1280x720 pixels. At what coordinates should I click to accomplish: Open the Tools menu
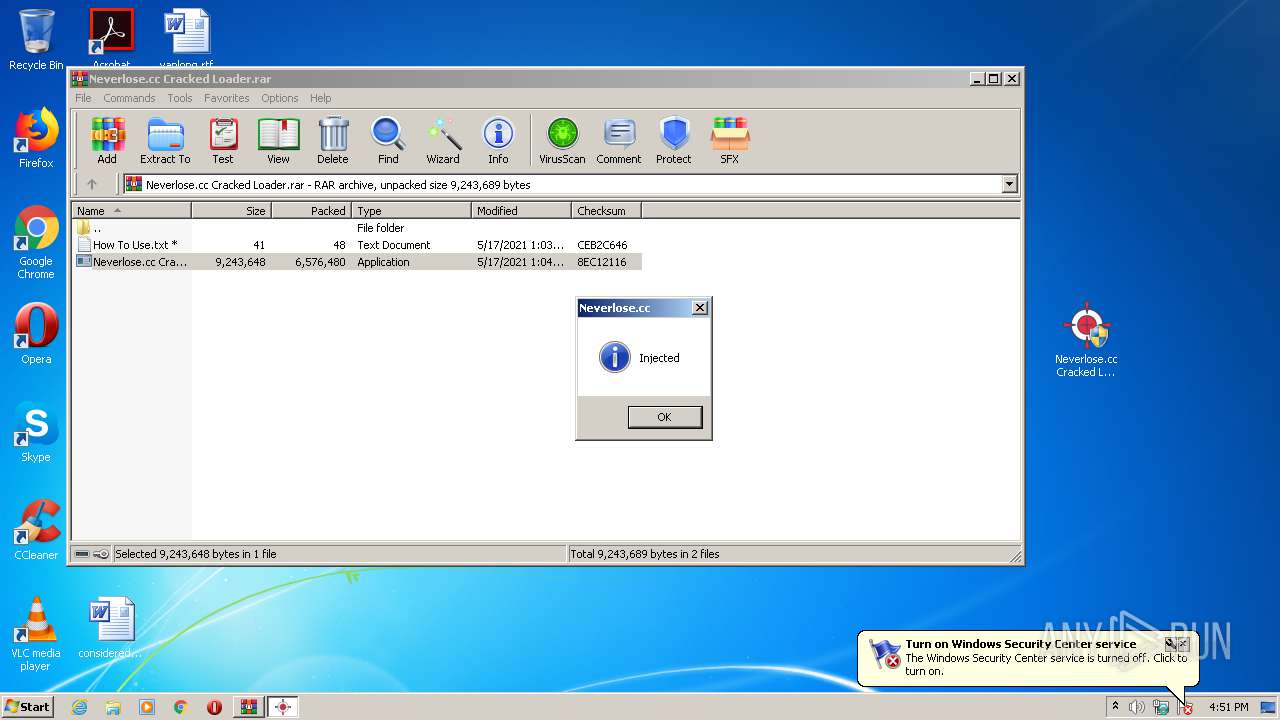(180, 98)
